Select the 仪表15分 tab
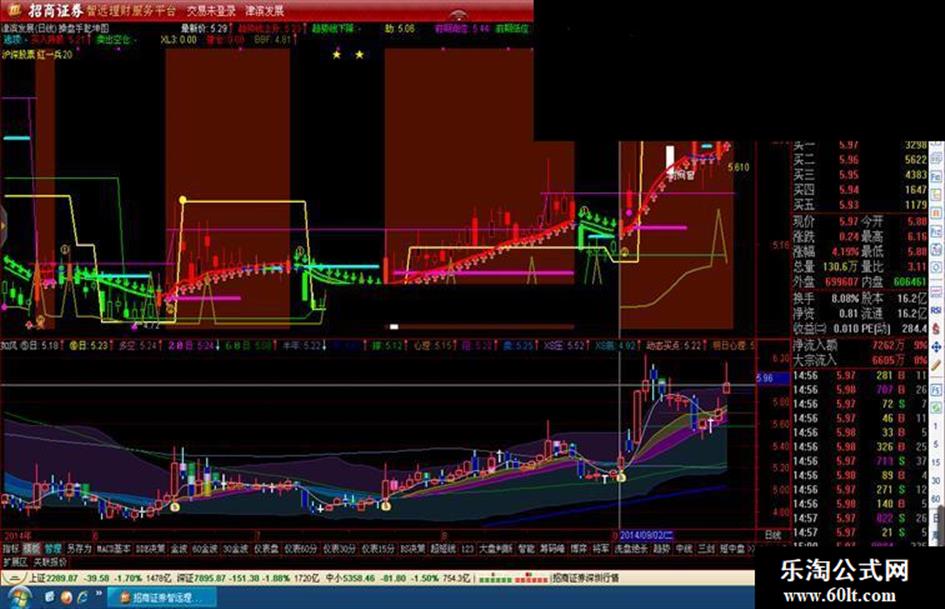Image resolution: width=945 pixels, height=609 pixels. click(378, 549)
